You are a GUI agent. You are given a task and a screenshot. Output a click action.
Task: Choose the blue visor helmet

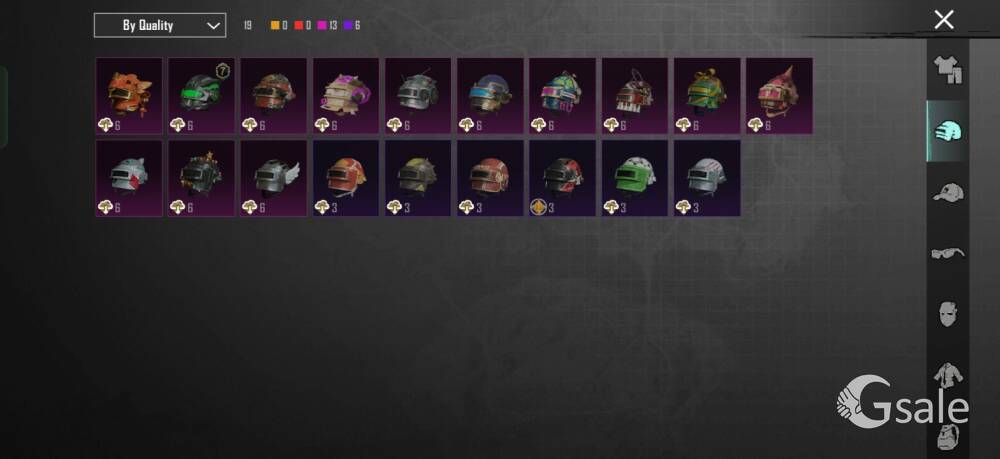(x=490, y=96)
